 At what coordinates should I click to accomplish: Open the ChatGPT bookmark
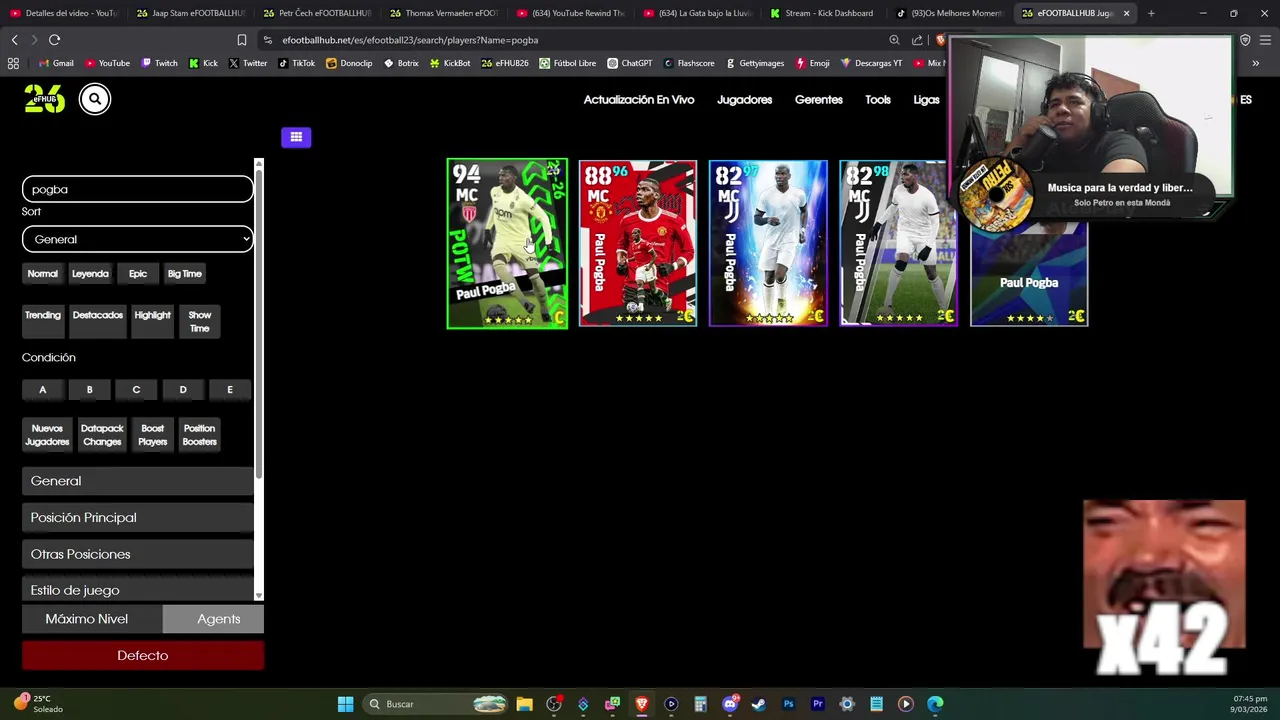[629, 63]
